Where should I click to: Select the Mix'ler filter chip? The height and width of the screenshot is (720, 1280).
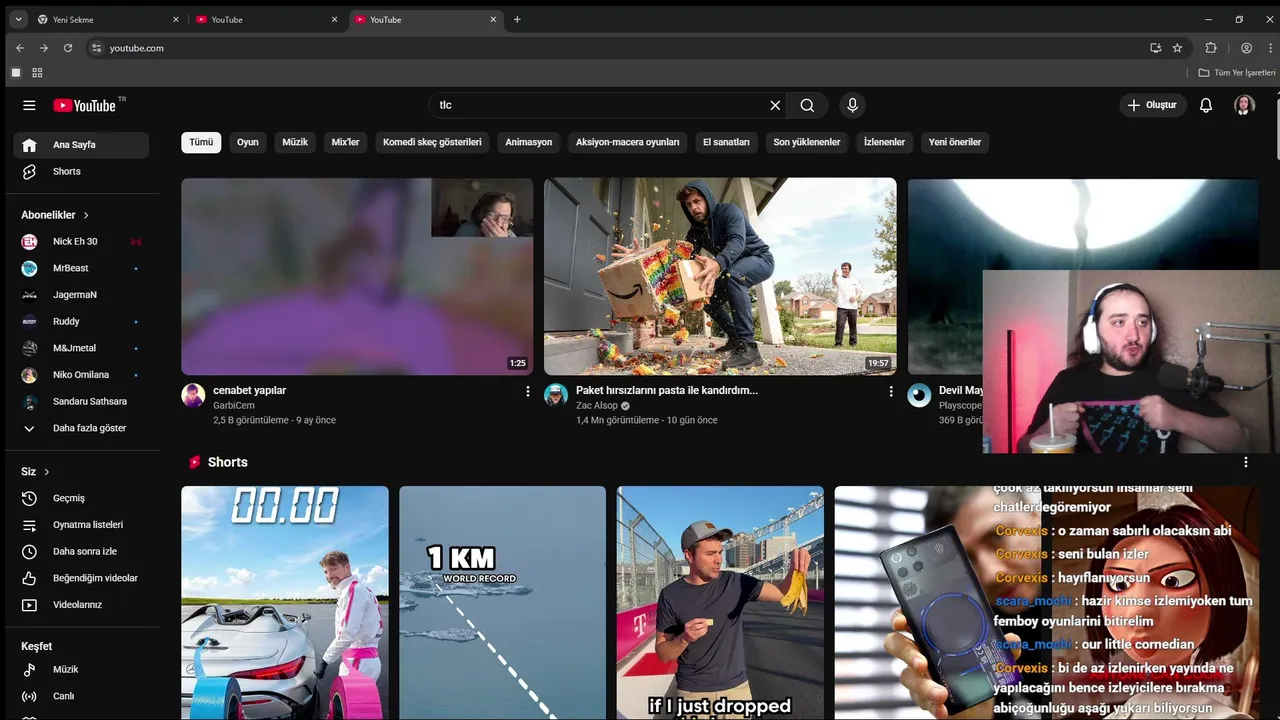click(x=345, y=142)
